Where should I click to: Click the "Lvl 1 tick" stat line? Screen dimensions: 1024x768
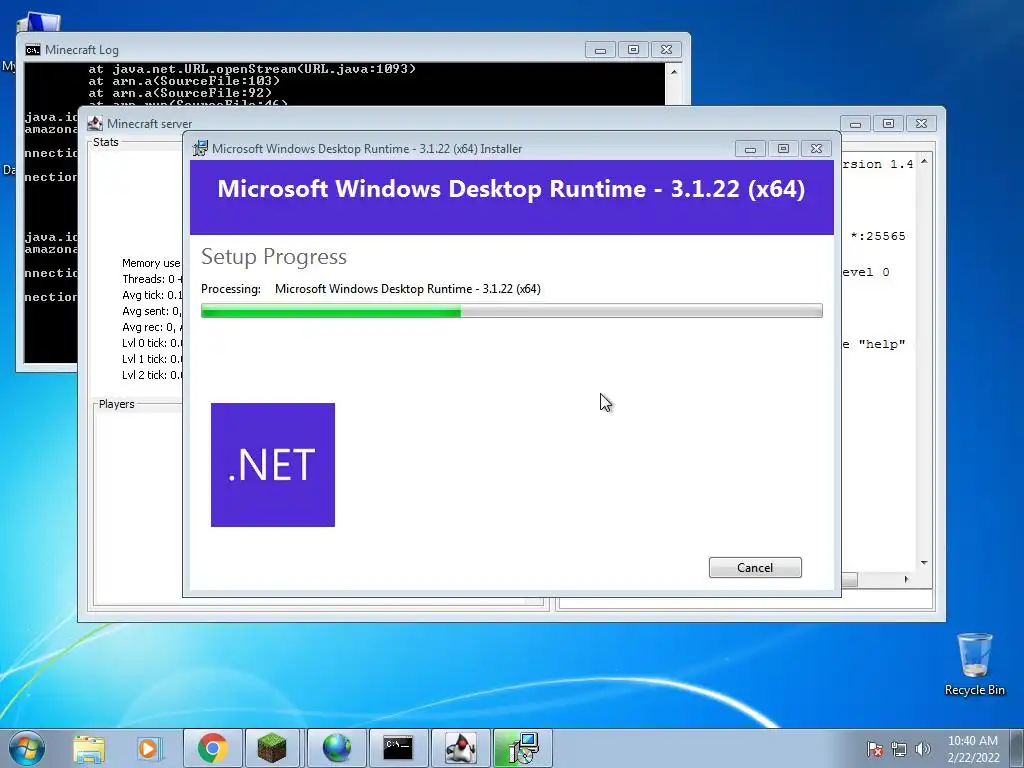click(152, 359)
